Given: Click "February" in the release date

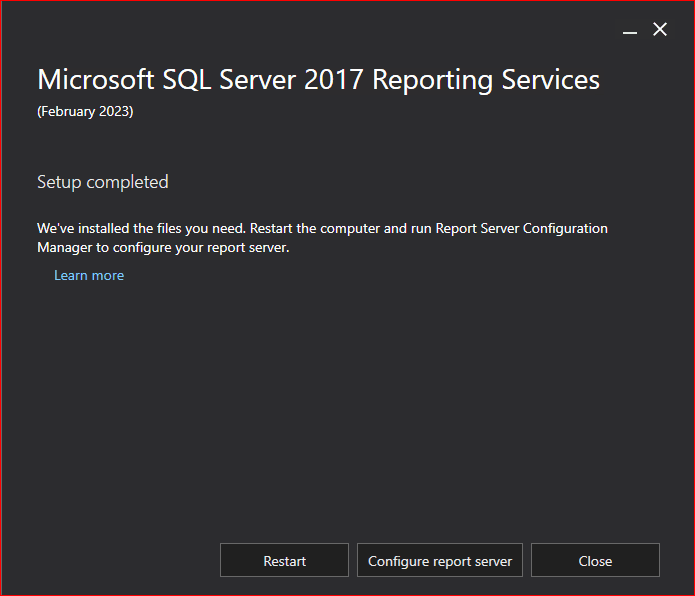Looking at the screenshot, I should click(68, 111).
